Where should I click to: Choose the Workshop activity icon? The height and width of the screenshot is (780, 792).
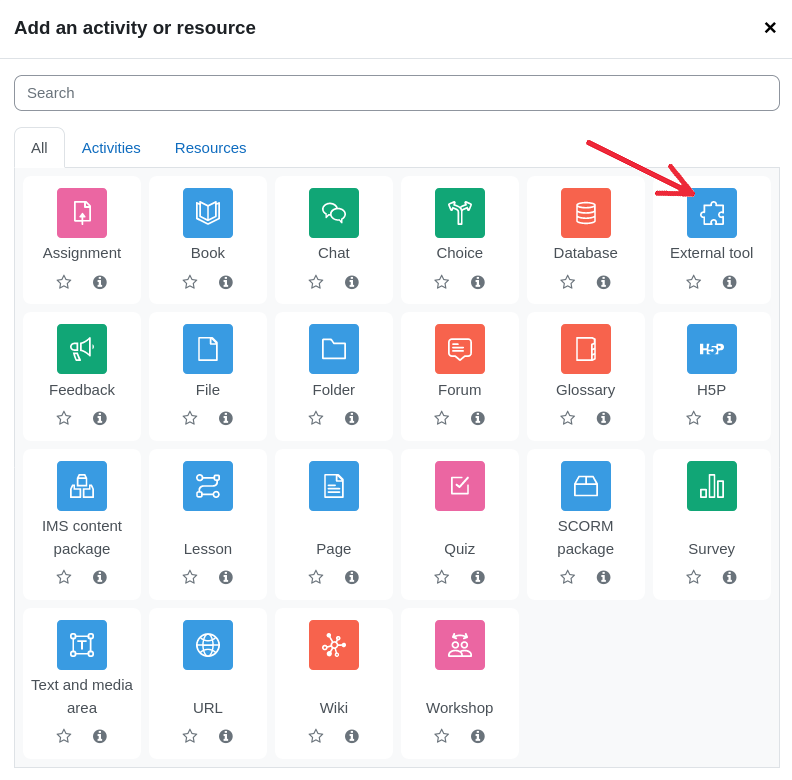tap(460, 645)
